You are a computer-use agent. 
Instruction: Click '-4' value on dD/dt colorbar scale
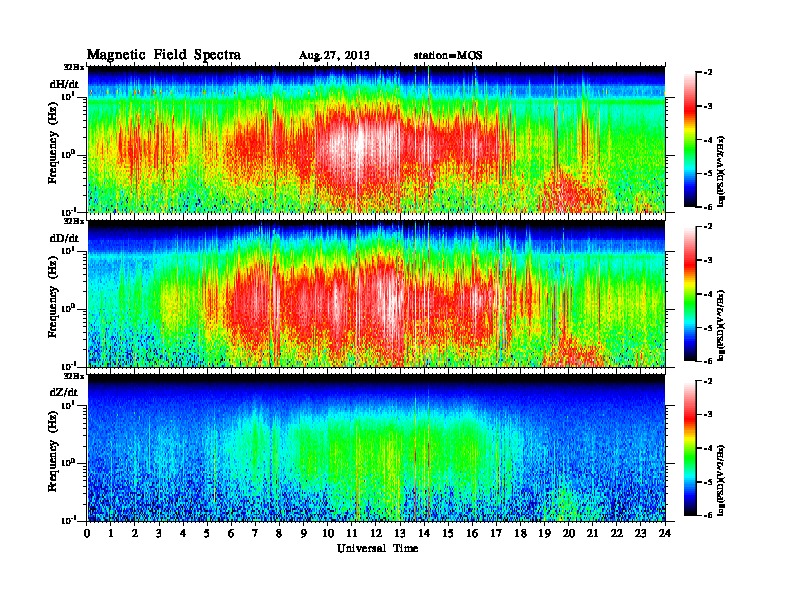click(x=708, y=294)
